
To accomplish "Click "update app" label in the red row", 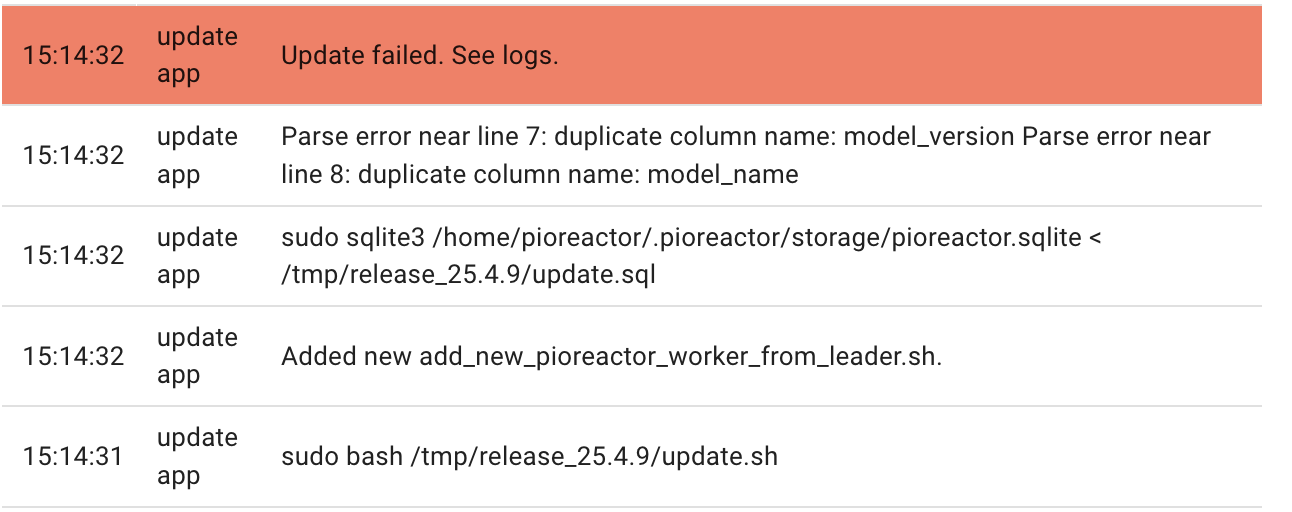I will pyautogui.click(x=197, y=55).
